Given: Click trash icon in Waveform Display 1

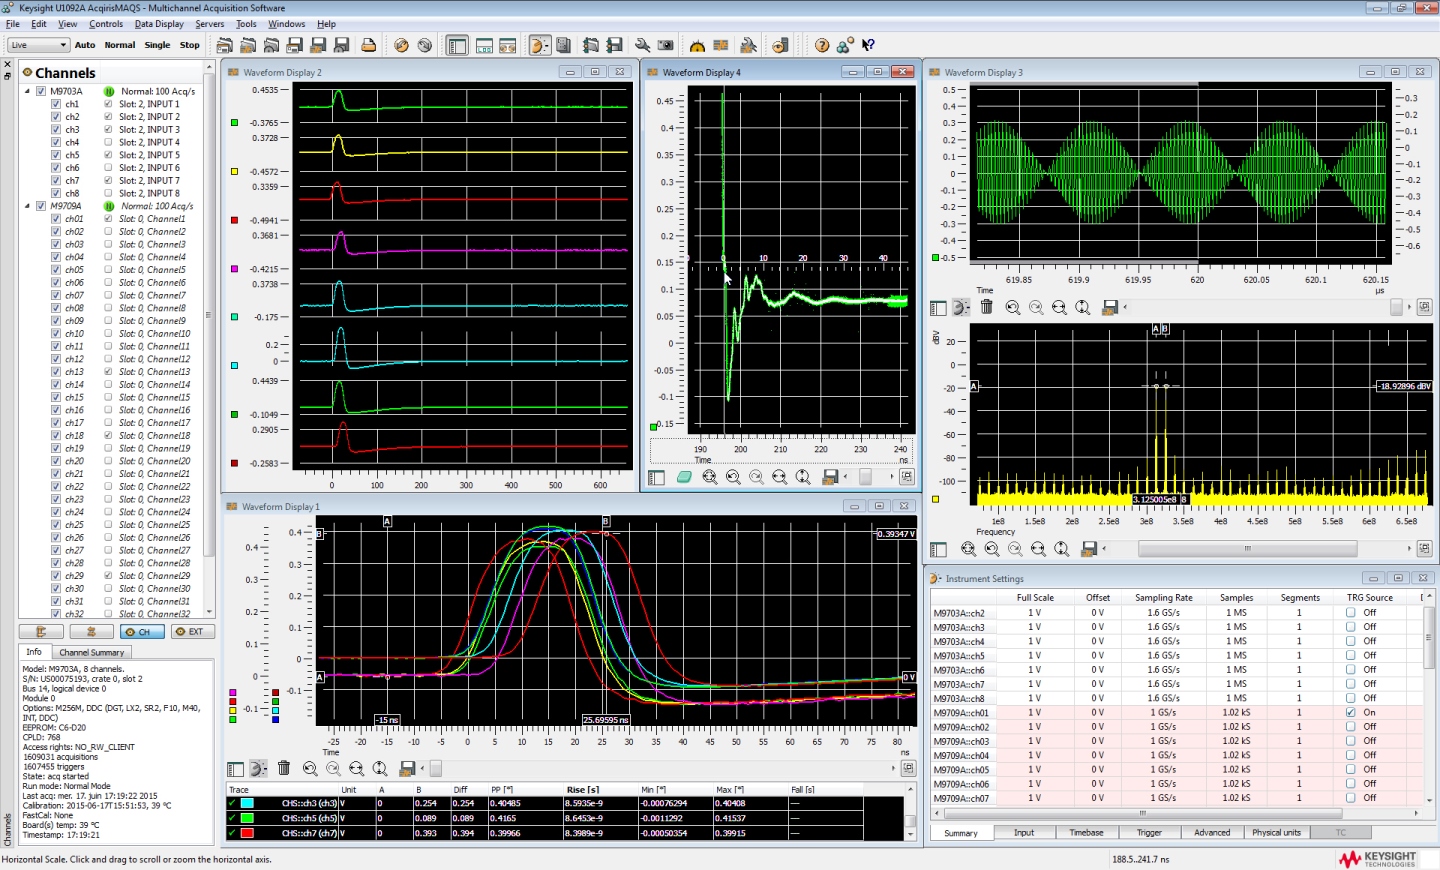Looking at the screenshot, I should [284, 768].
